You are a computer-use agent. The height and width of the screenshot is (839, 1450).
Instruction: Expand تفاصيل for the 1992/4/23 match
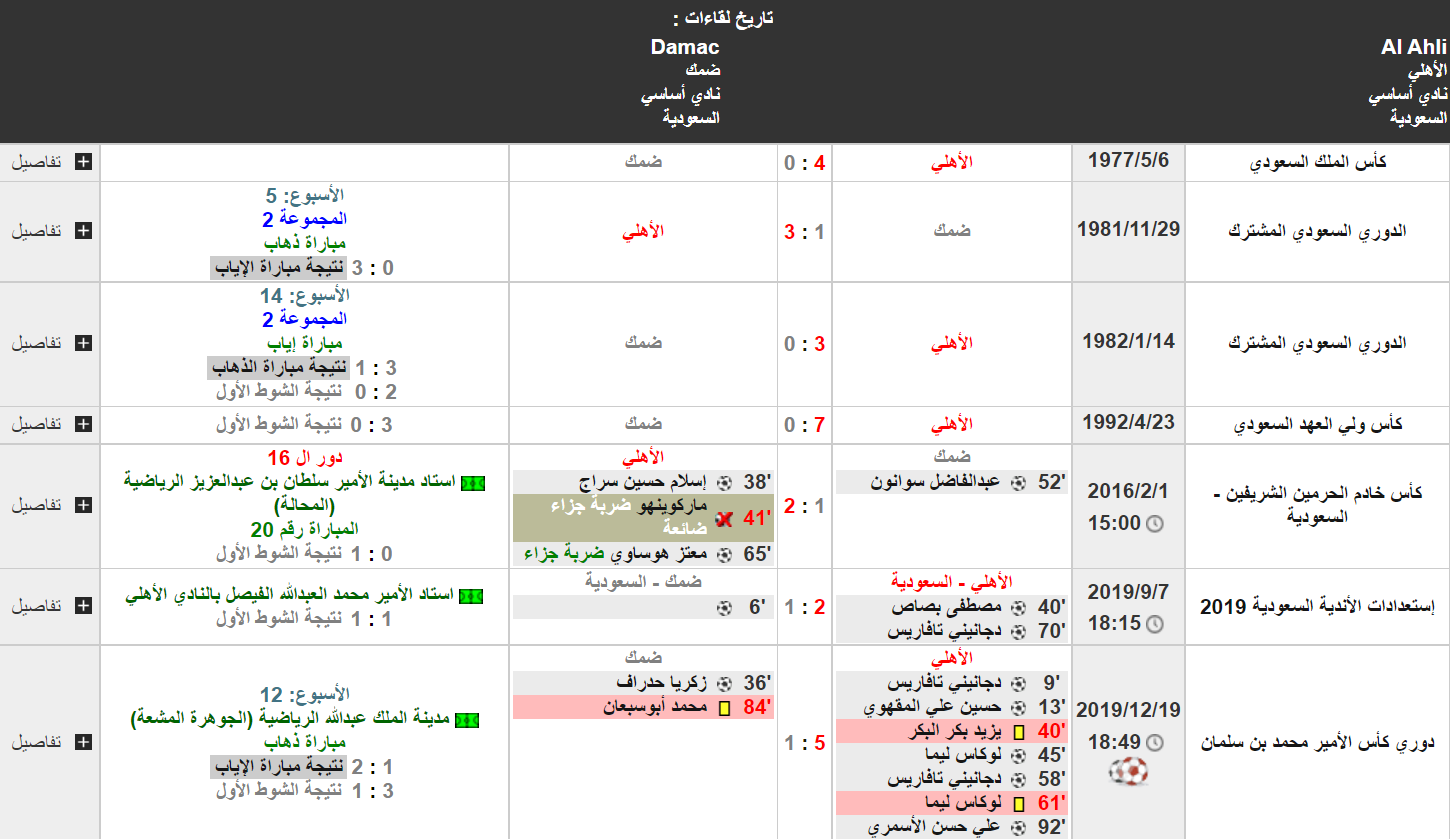[50, 425]
